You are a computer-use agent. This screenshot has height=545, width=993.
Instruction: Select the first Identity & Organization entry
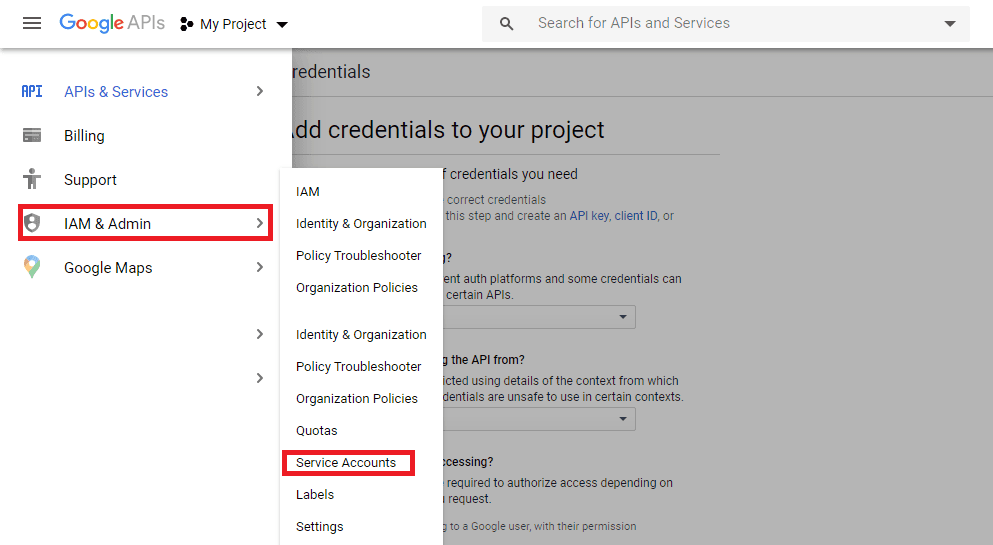361,223
